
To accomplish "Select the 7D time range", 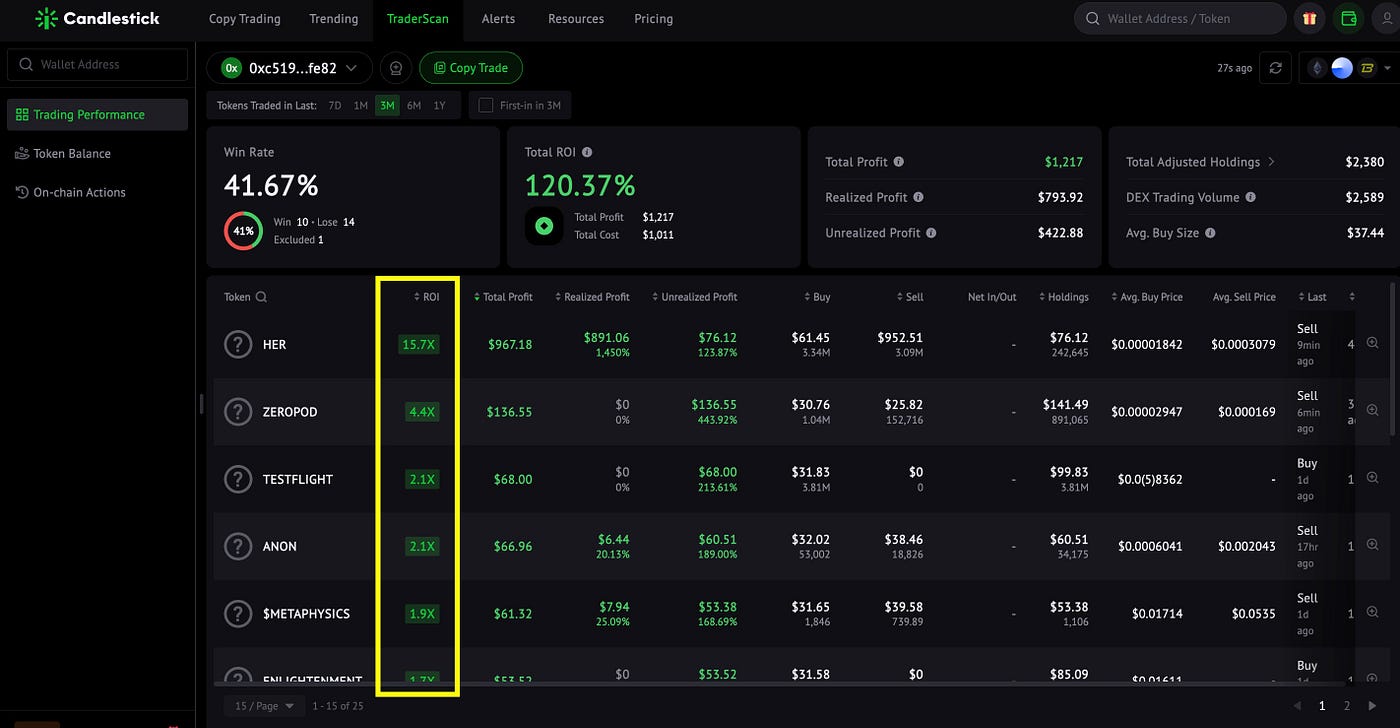I will 335,105.
